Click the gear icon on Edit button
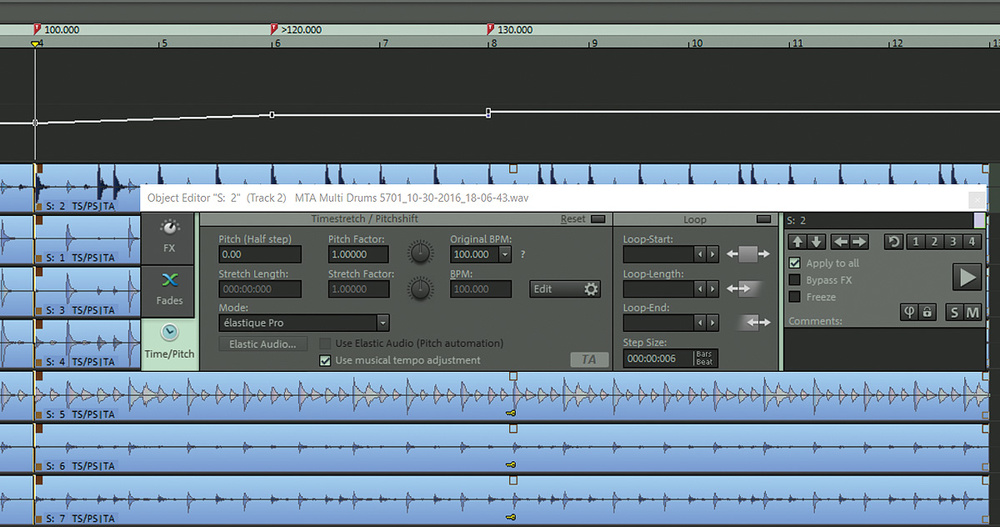Screen dimensions: 1000x527 coord(591,289)
